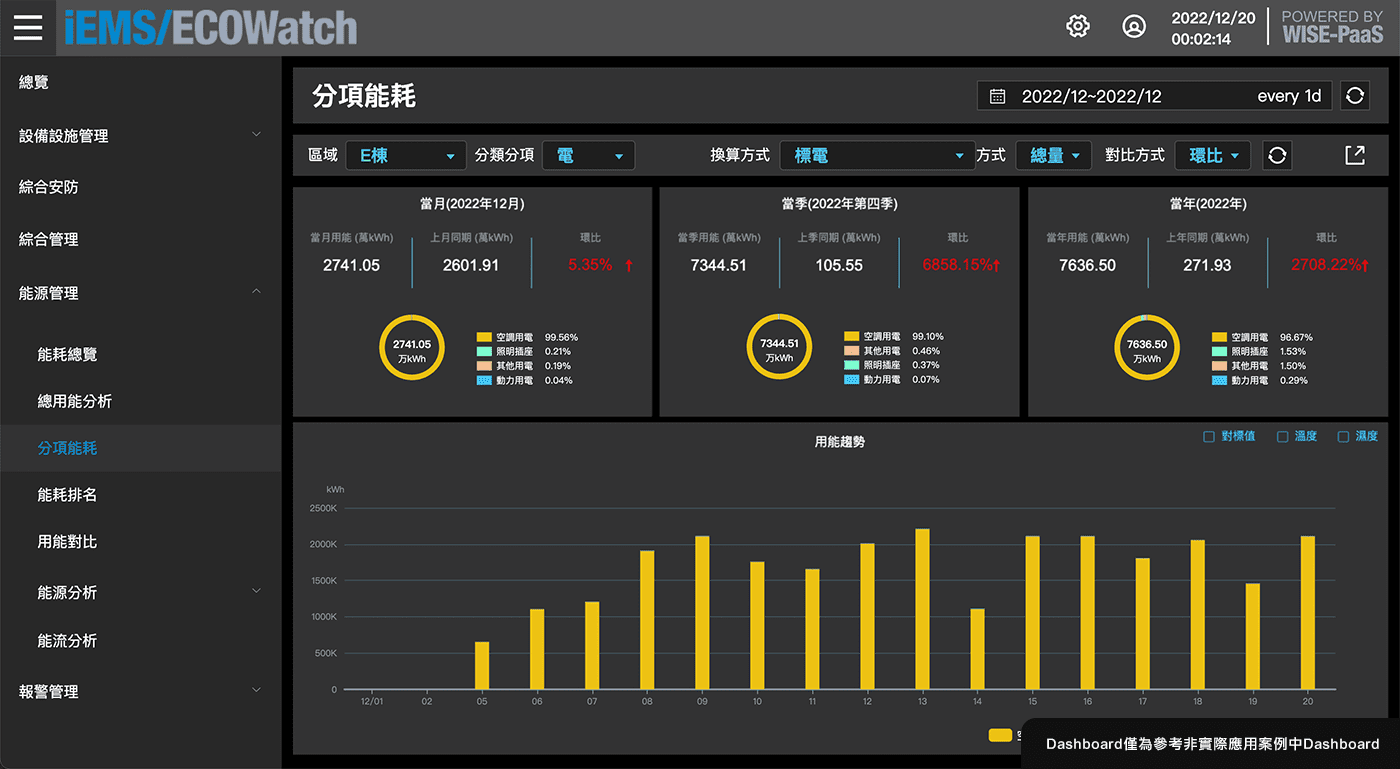Image resolution: width=1400 pixels, height=769 pixels.
Task: Click the export icon in the filter bar
Action: (1355, 155)
